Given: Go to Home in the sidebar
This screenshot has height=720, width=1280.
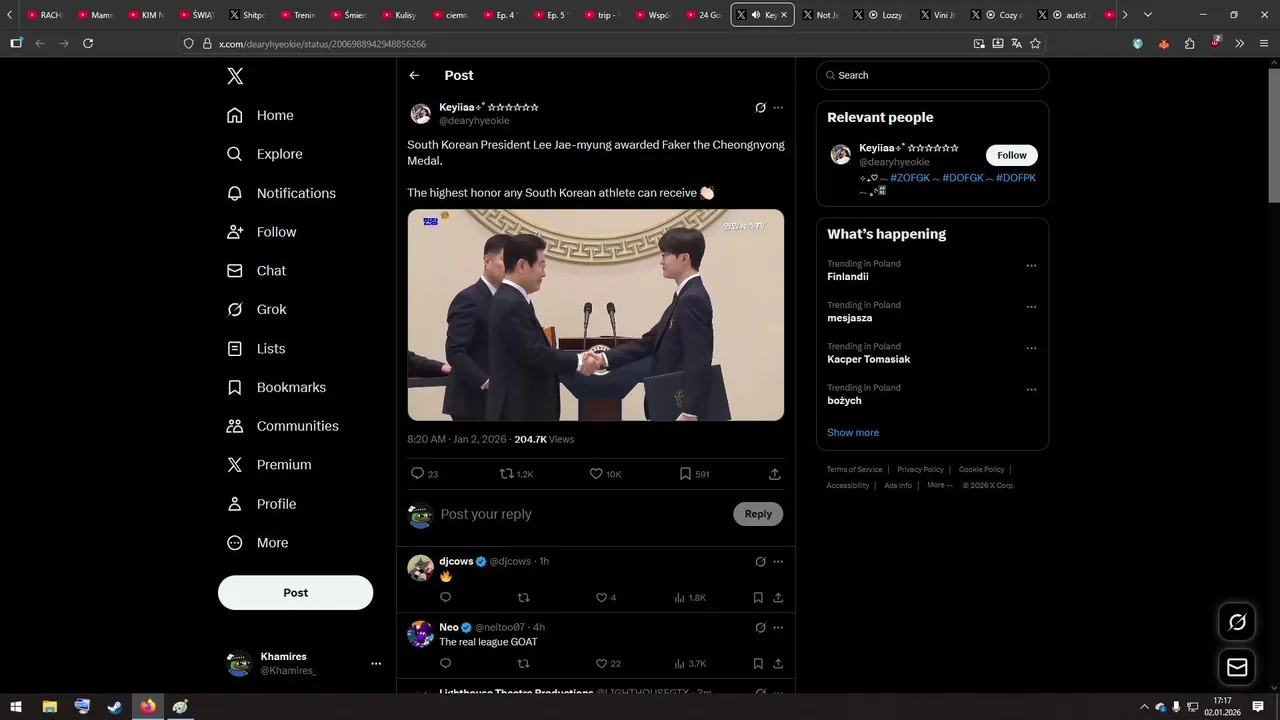Looking at the screenshot, I should pos(261,115).
